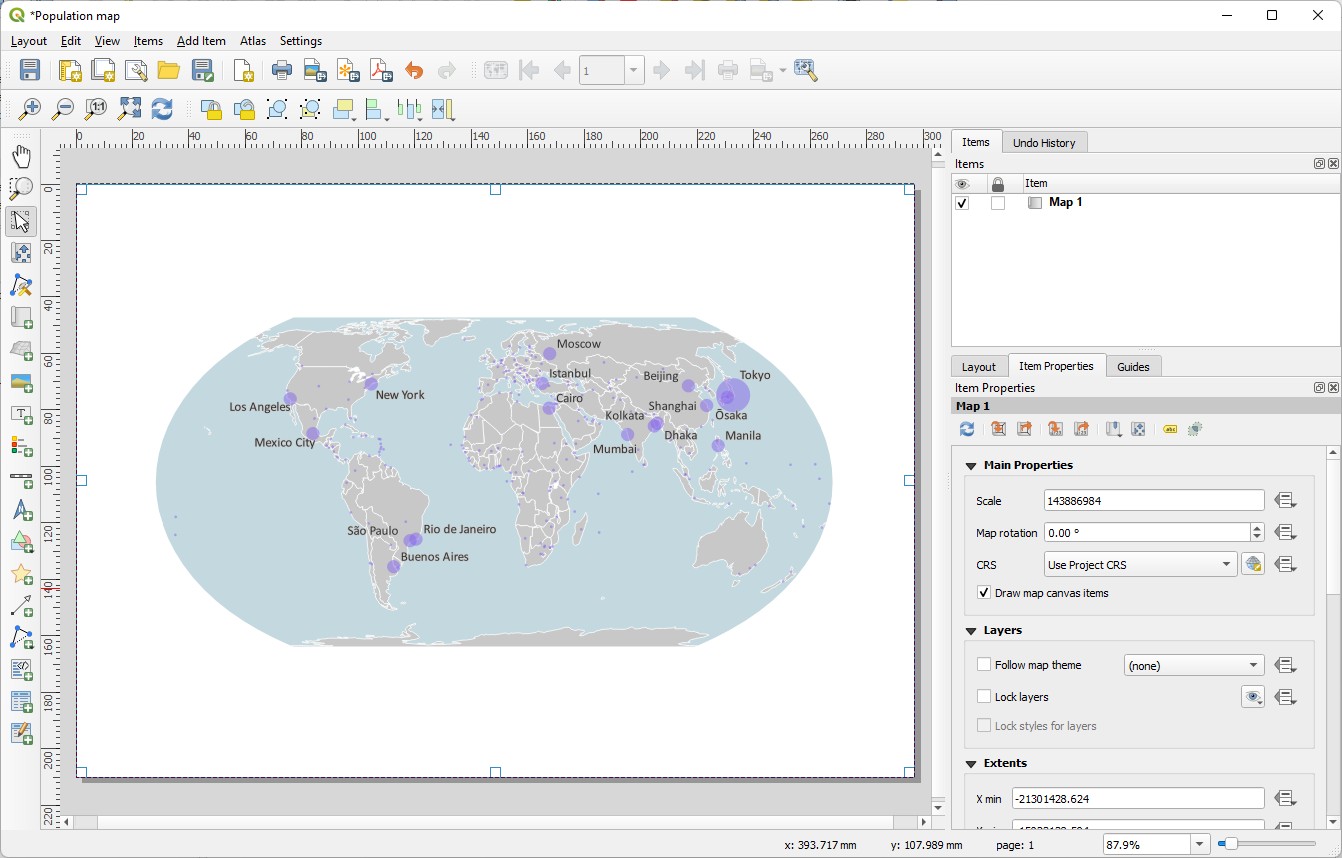
Task: Open the Add Picture tool
Action: tap(21, 383)
